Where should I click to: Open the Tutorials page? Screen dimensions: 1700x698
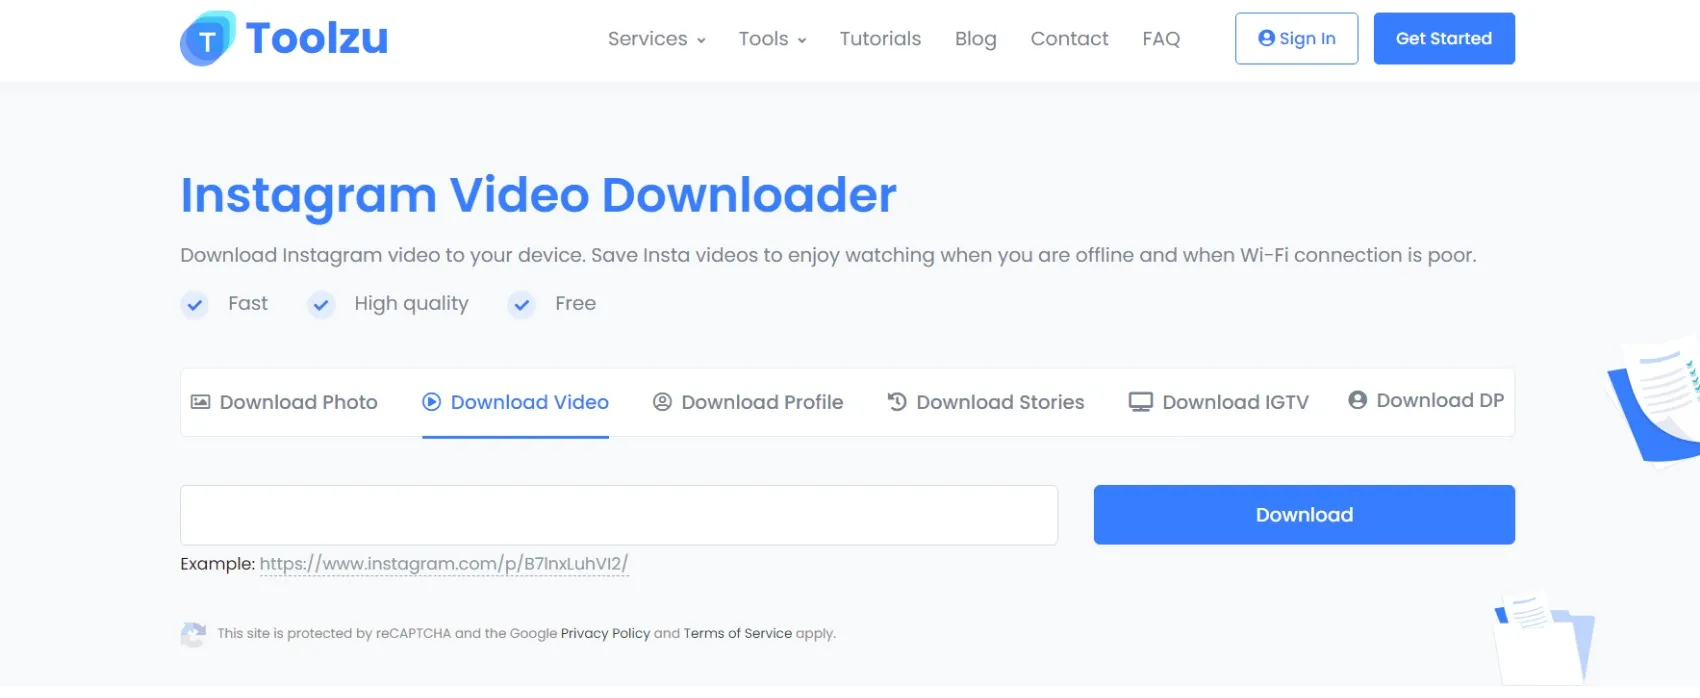[x=880, y=39]
